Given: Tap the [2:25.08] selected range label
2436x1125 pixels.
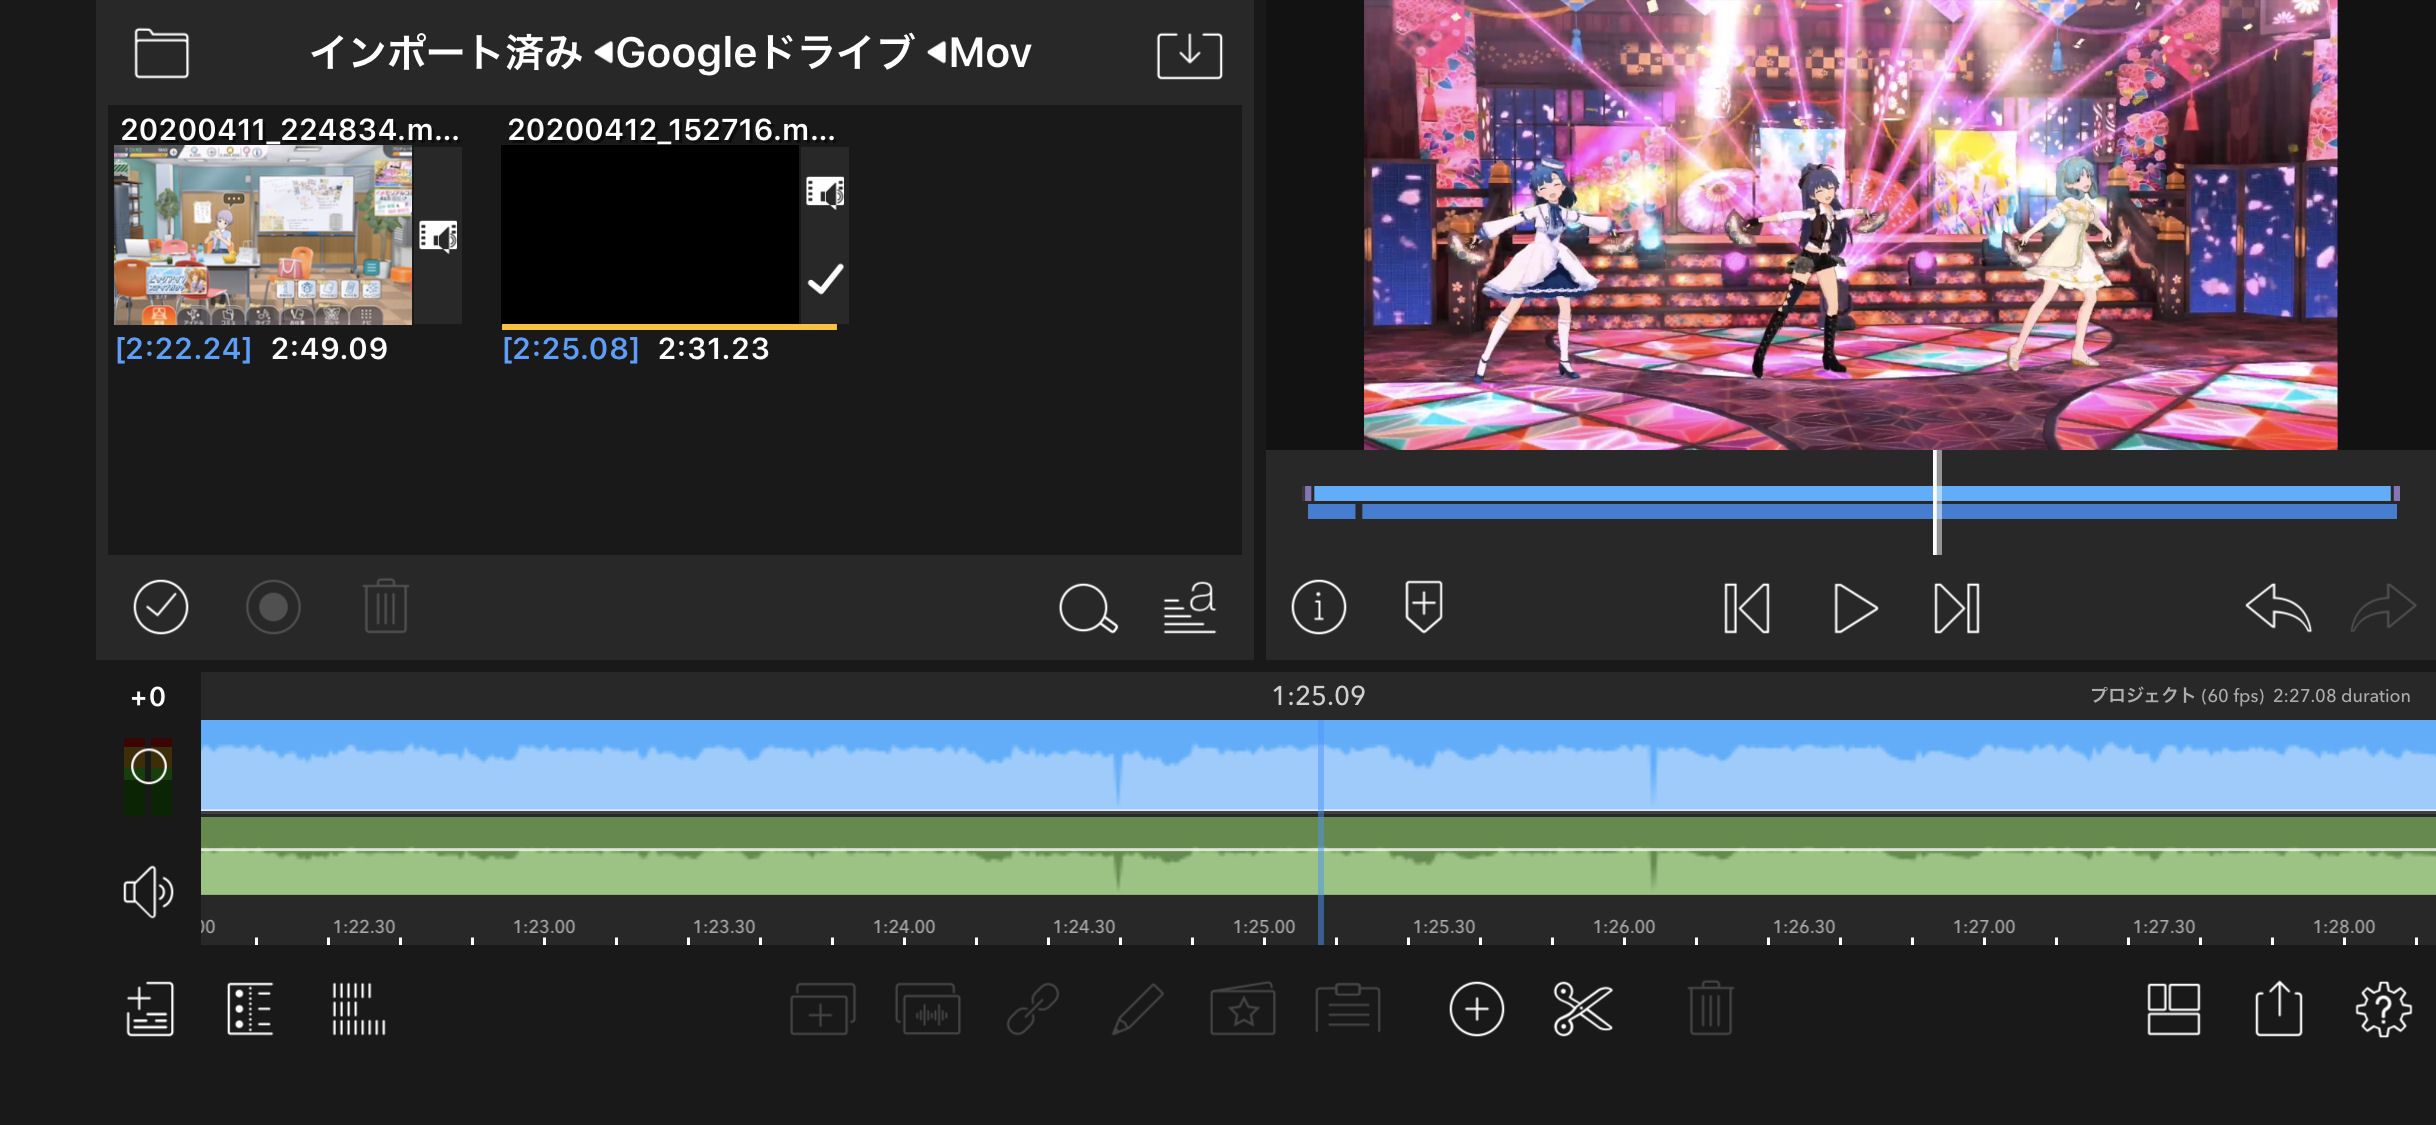Looking at the screenshot, I should pyautogui.click(x=571, y=349).
